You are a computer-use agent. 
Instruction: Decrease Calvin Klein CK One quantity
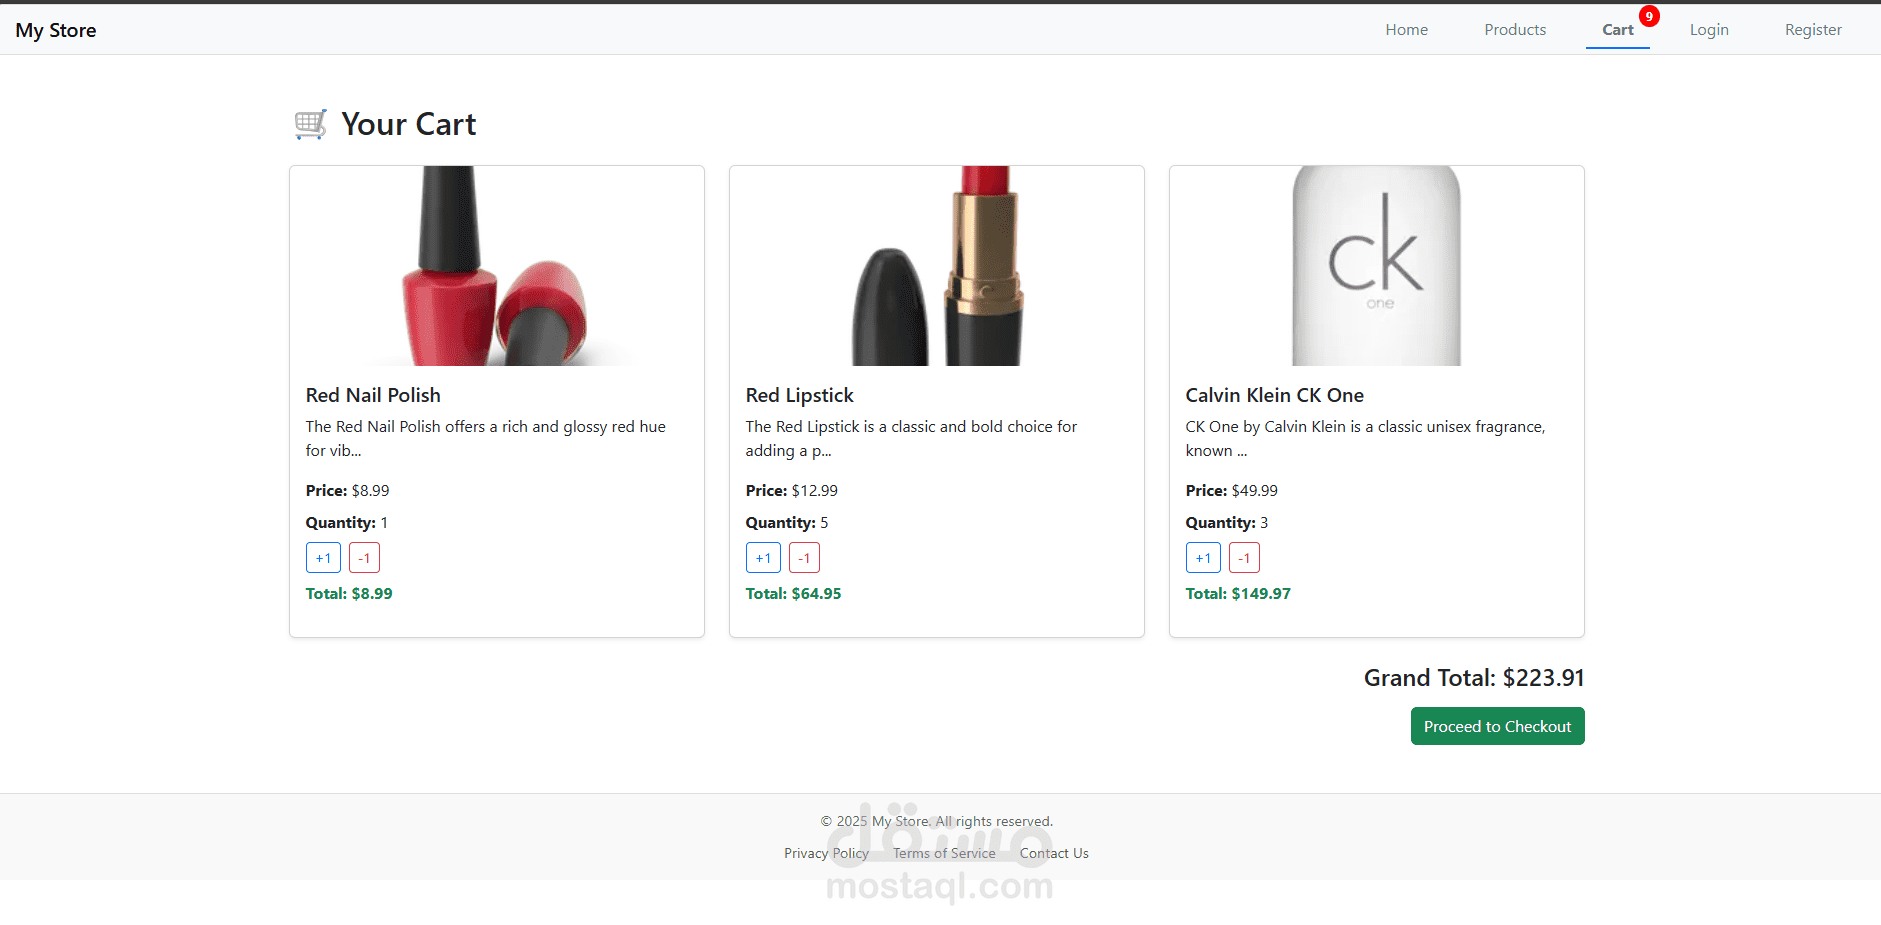(x=1244, y=558)
